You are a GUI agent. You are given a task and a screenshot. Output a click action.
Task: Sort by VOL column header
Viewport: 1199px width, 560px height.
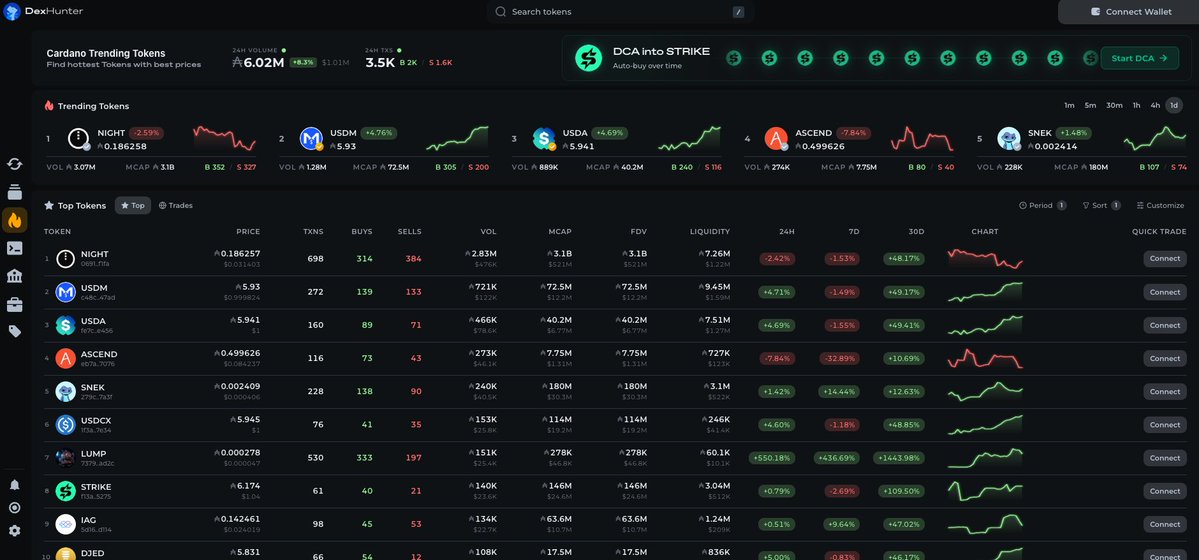pyautogui.click(x=489, y=232)
